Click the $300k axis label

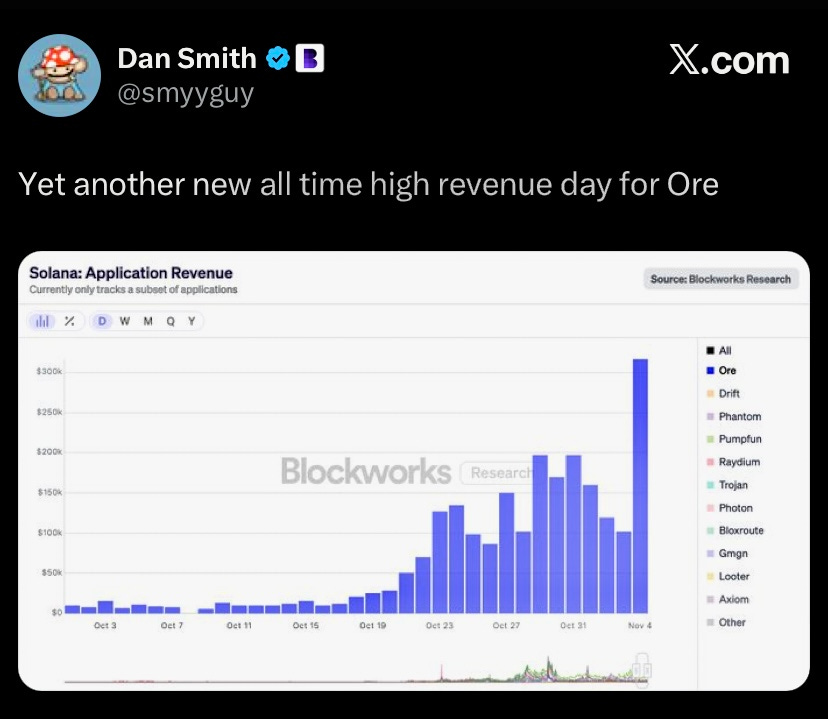[x=49, y=371]
